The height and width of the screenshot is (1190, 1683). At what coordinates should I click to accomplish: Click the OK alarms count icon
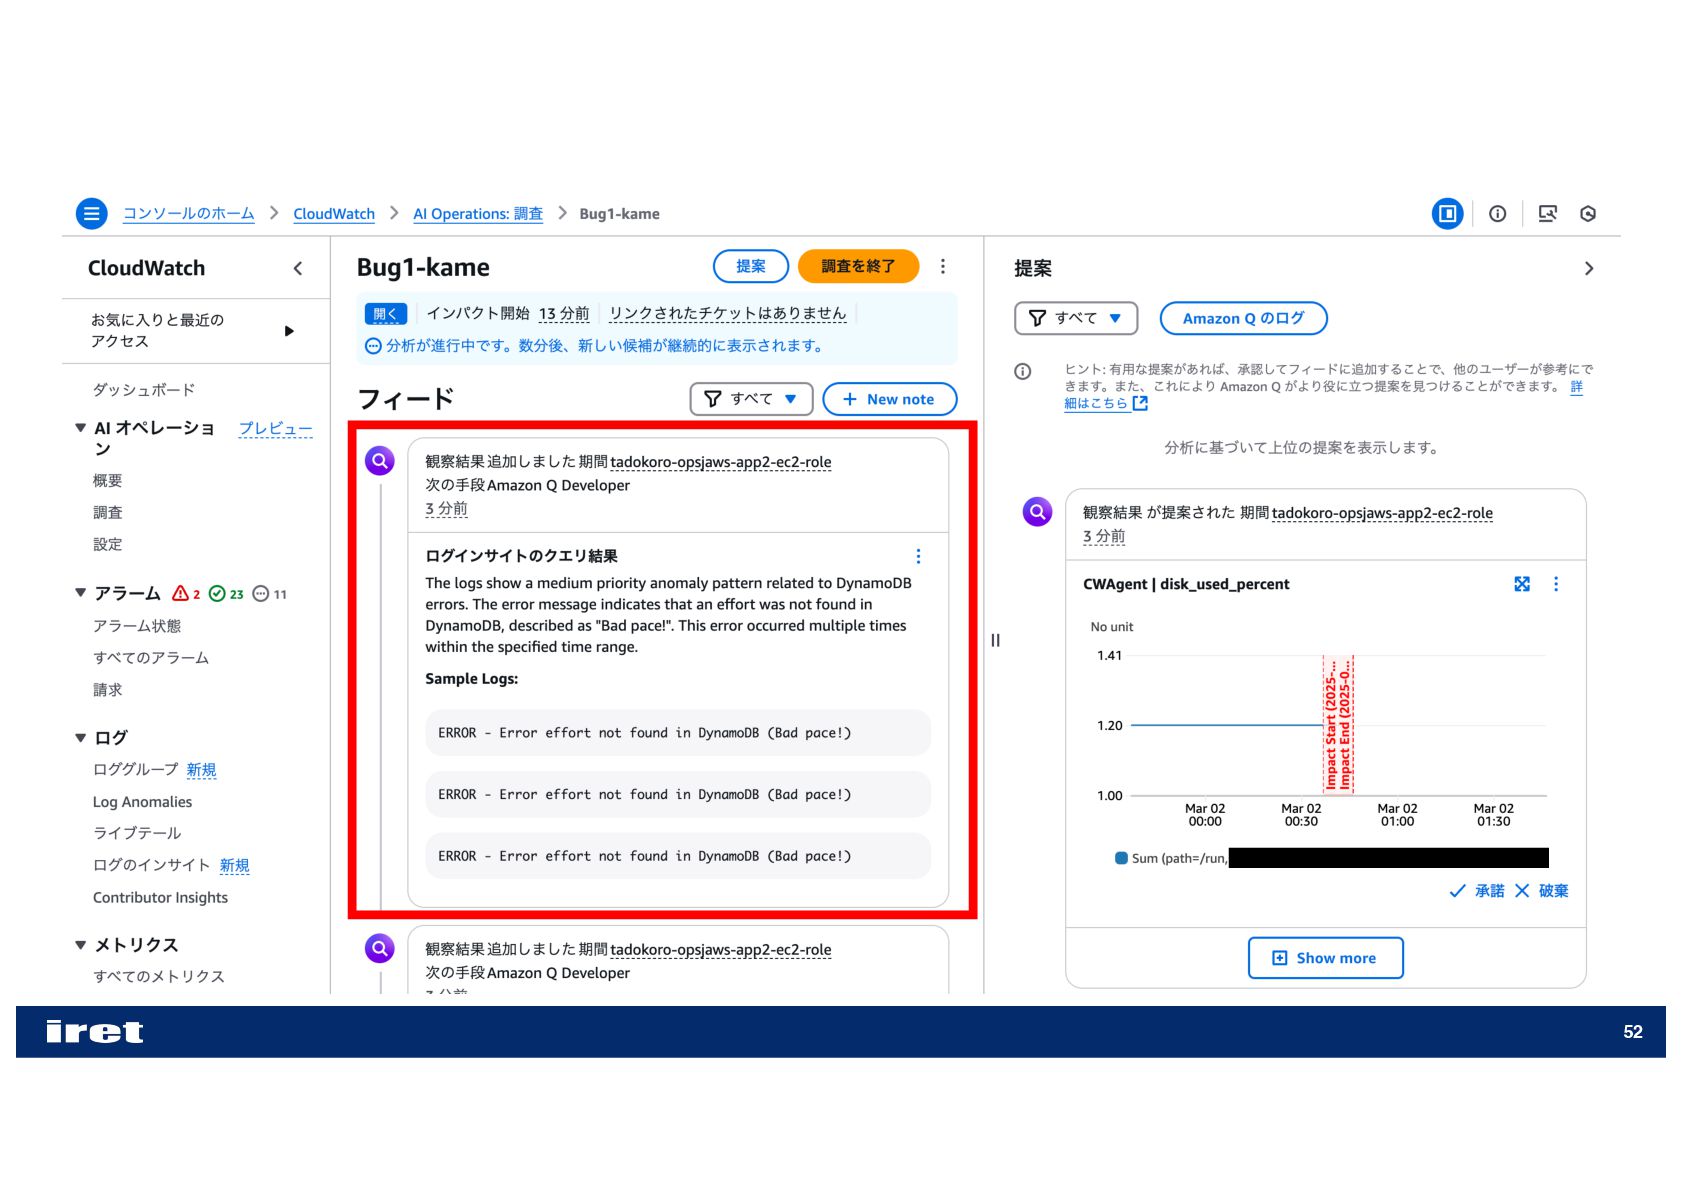(217, 593)
